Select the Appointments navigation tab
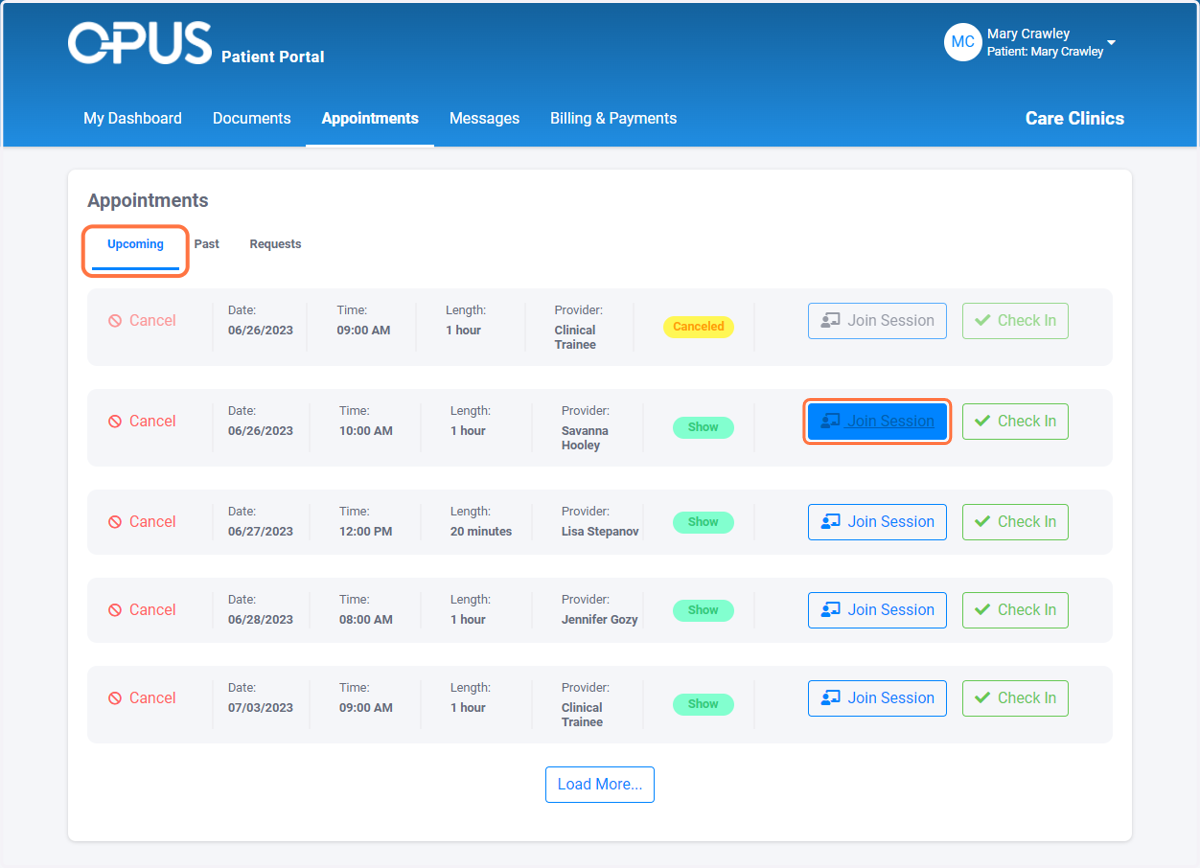This screenshot has height=868, width=1200. [370, 118]
